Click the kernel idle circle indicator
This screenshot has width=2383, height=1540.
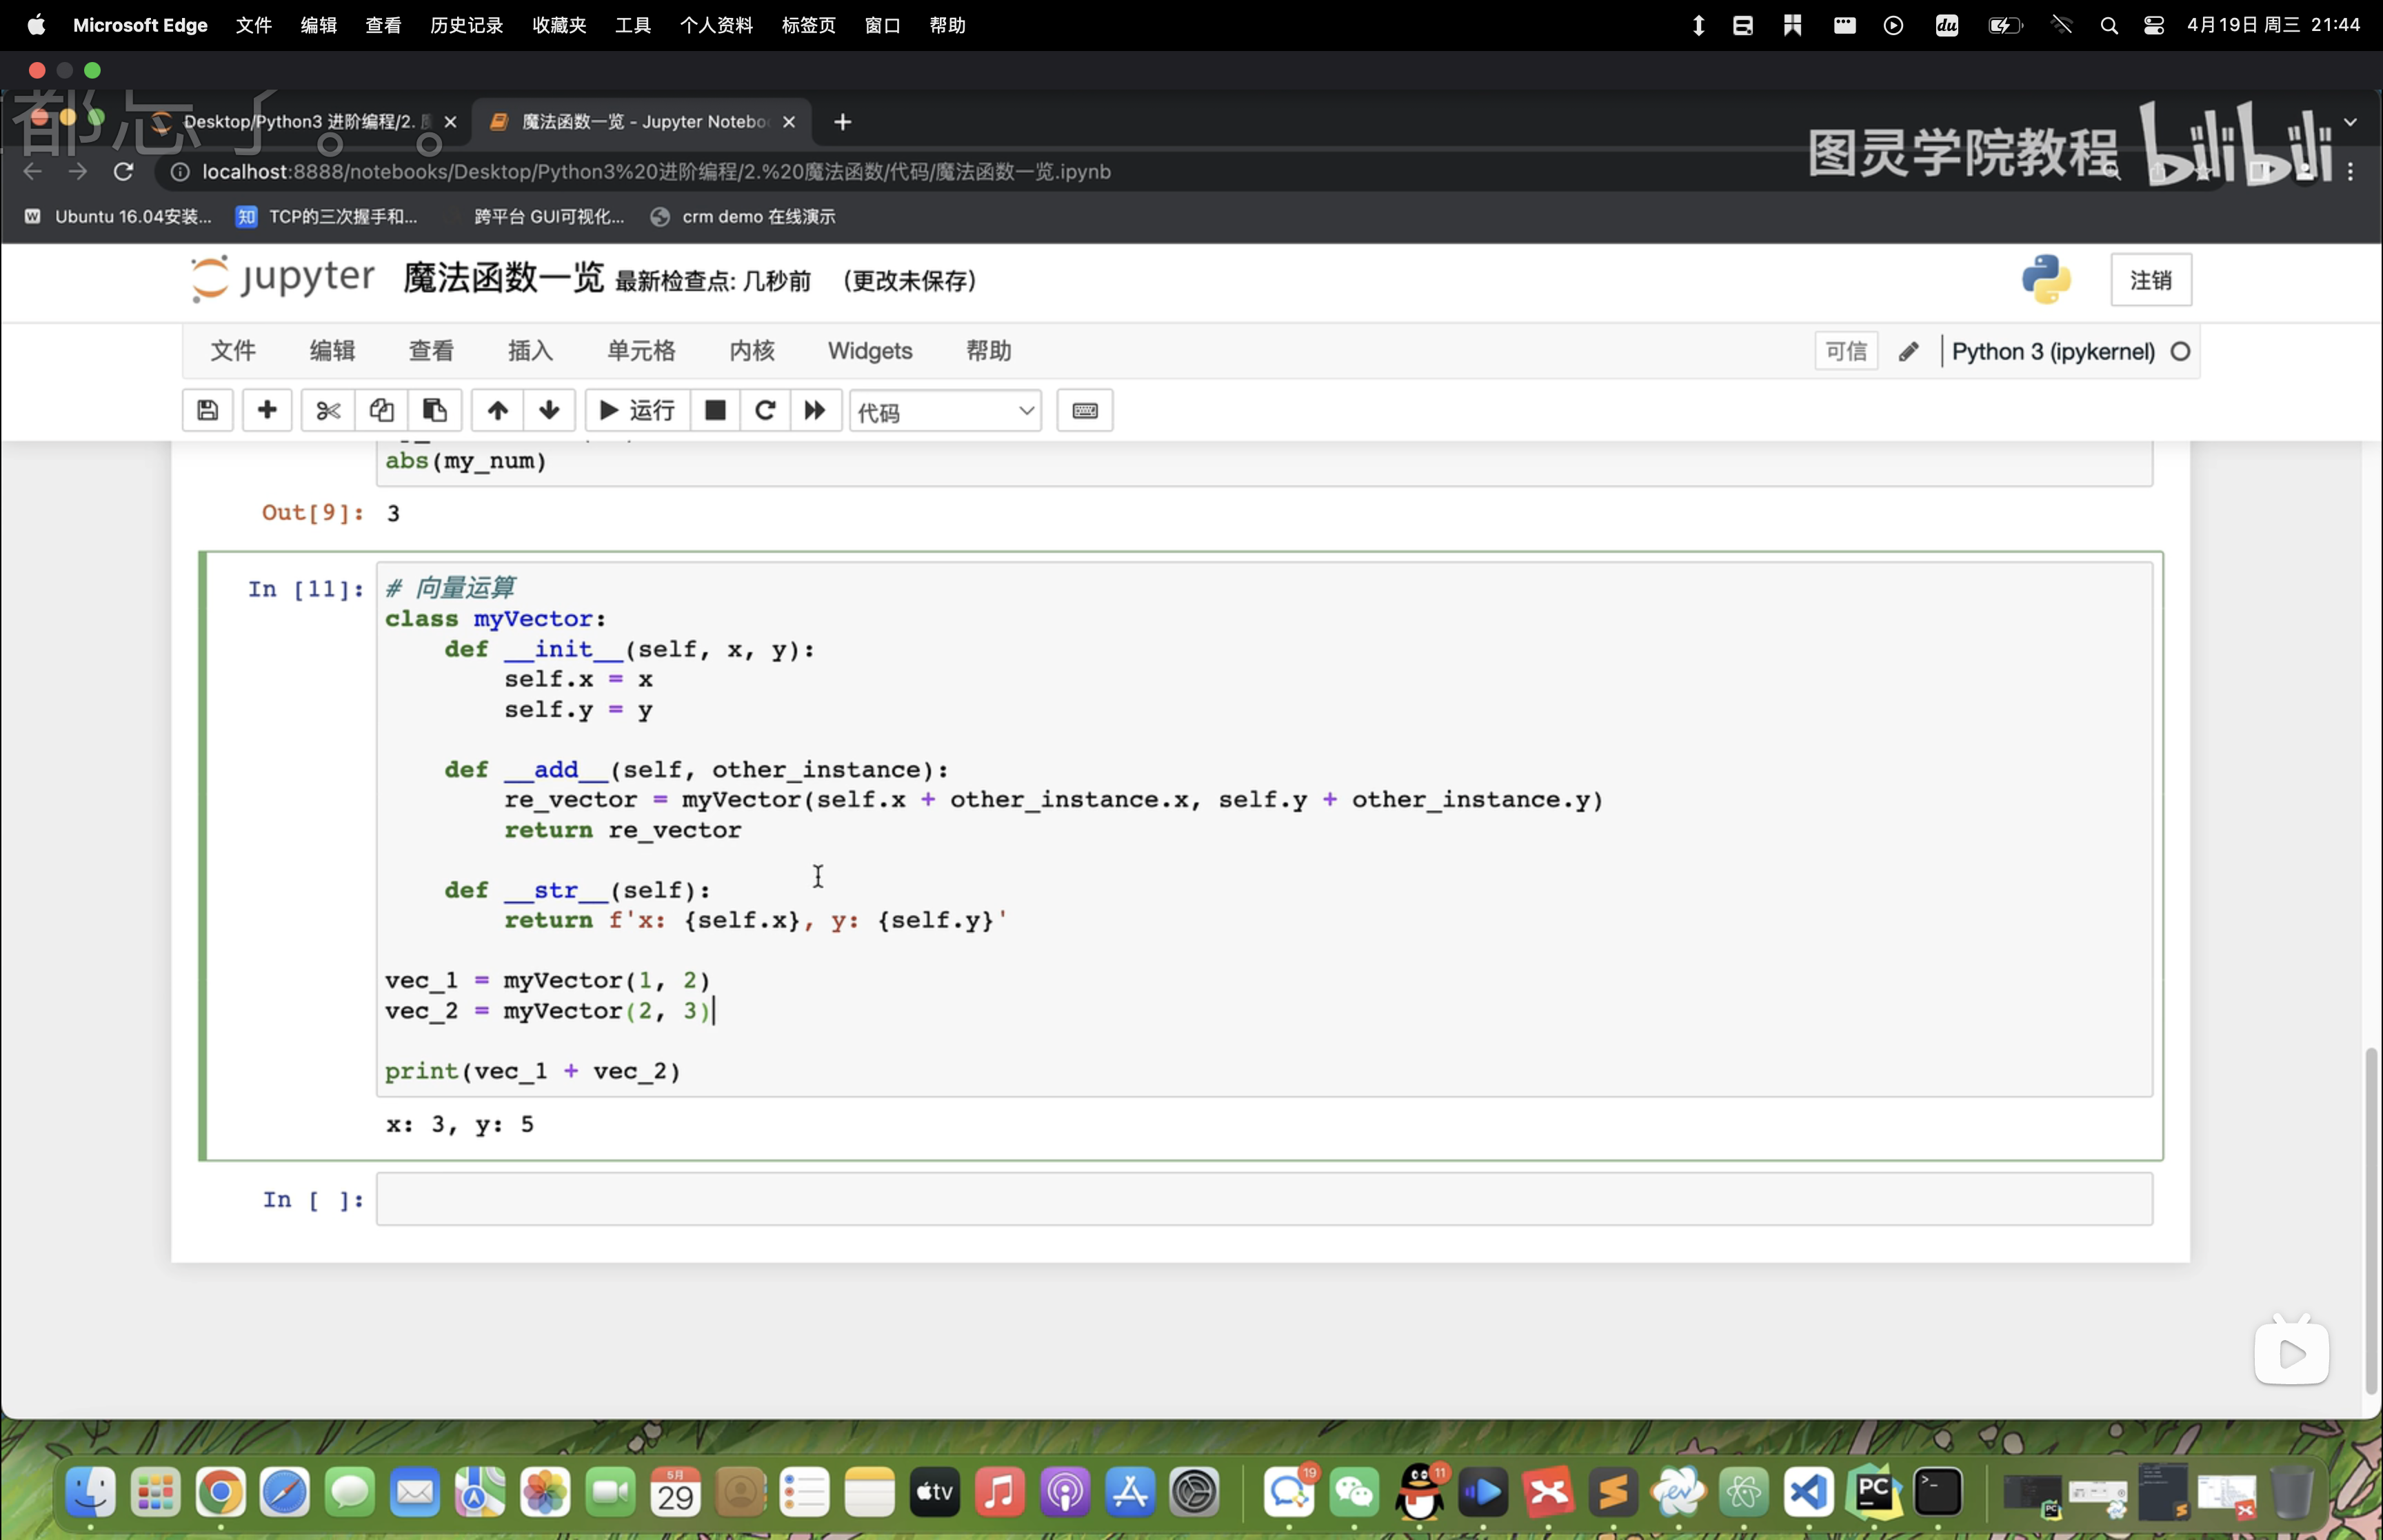pos(2181,351)
